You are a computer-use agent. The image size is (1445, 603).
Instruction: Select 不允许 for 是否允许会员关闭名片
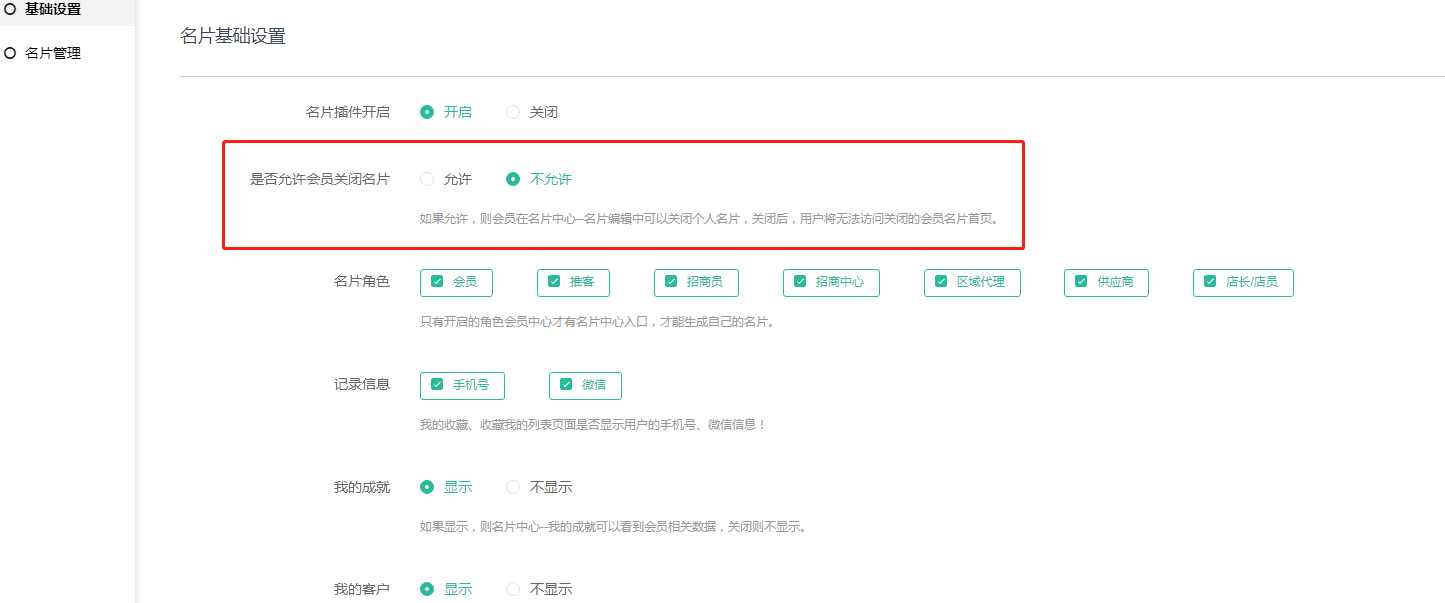point(513,179)
